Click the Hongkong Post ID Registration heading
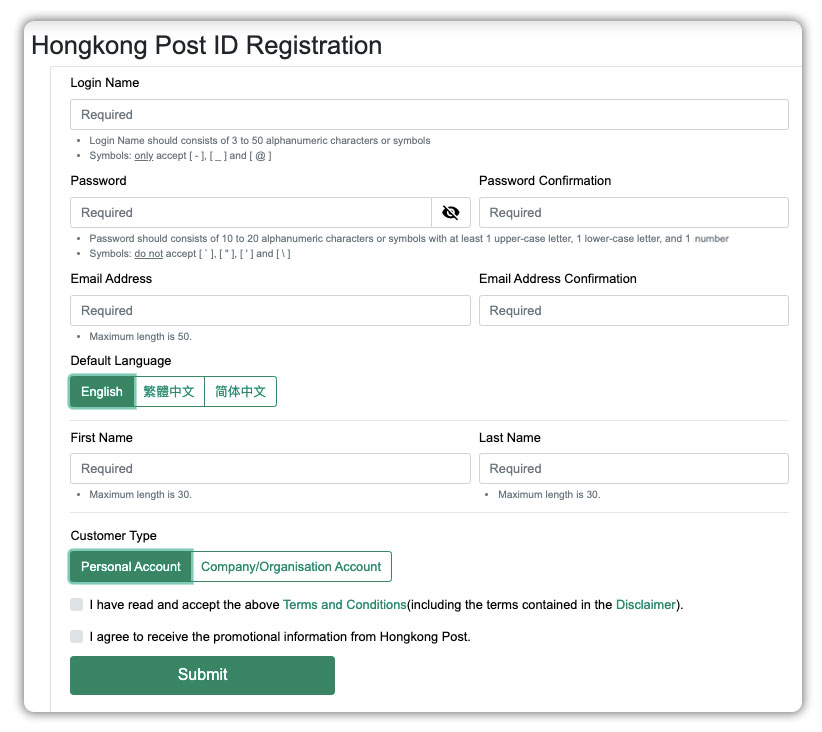 (x=207, y=46)
